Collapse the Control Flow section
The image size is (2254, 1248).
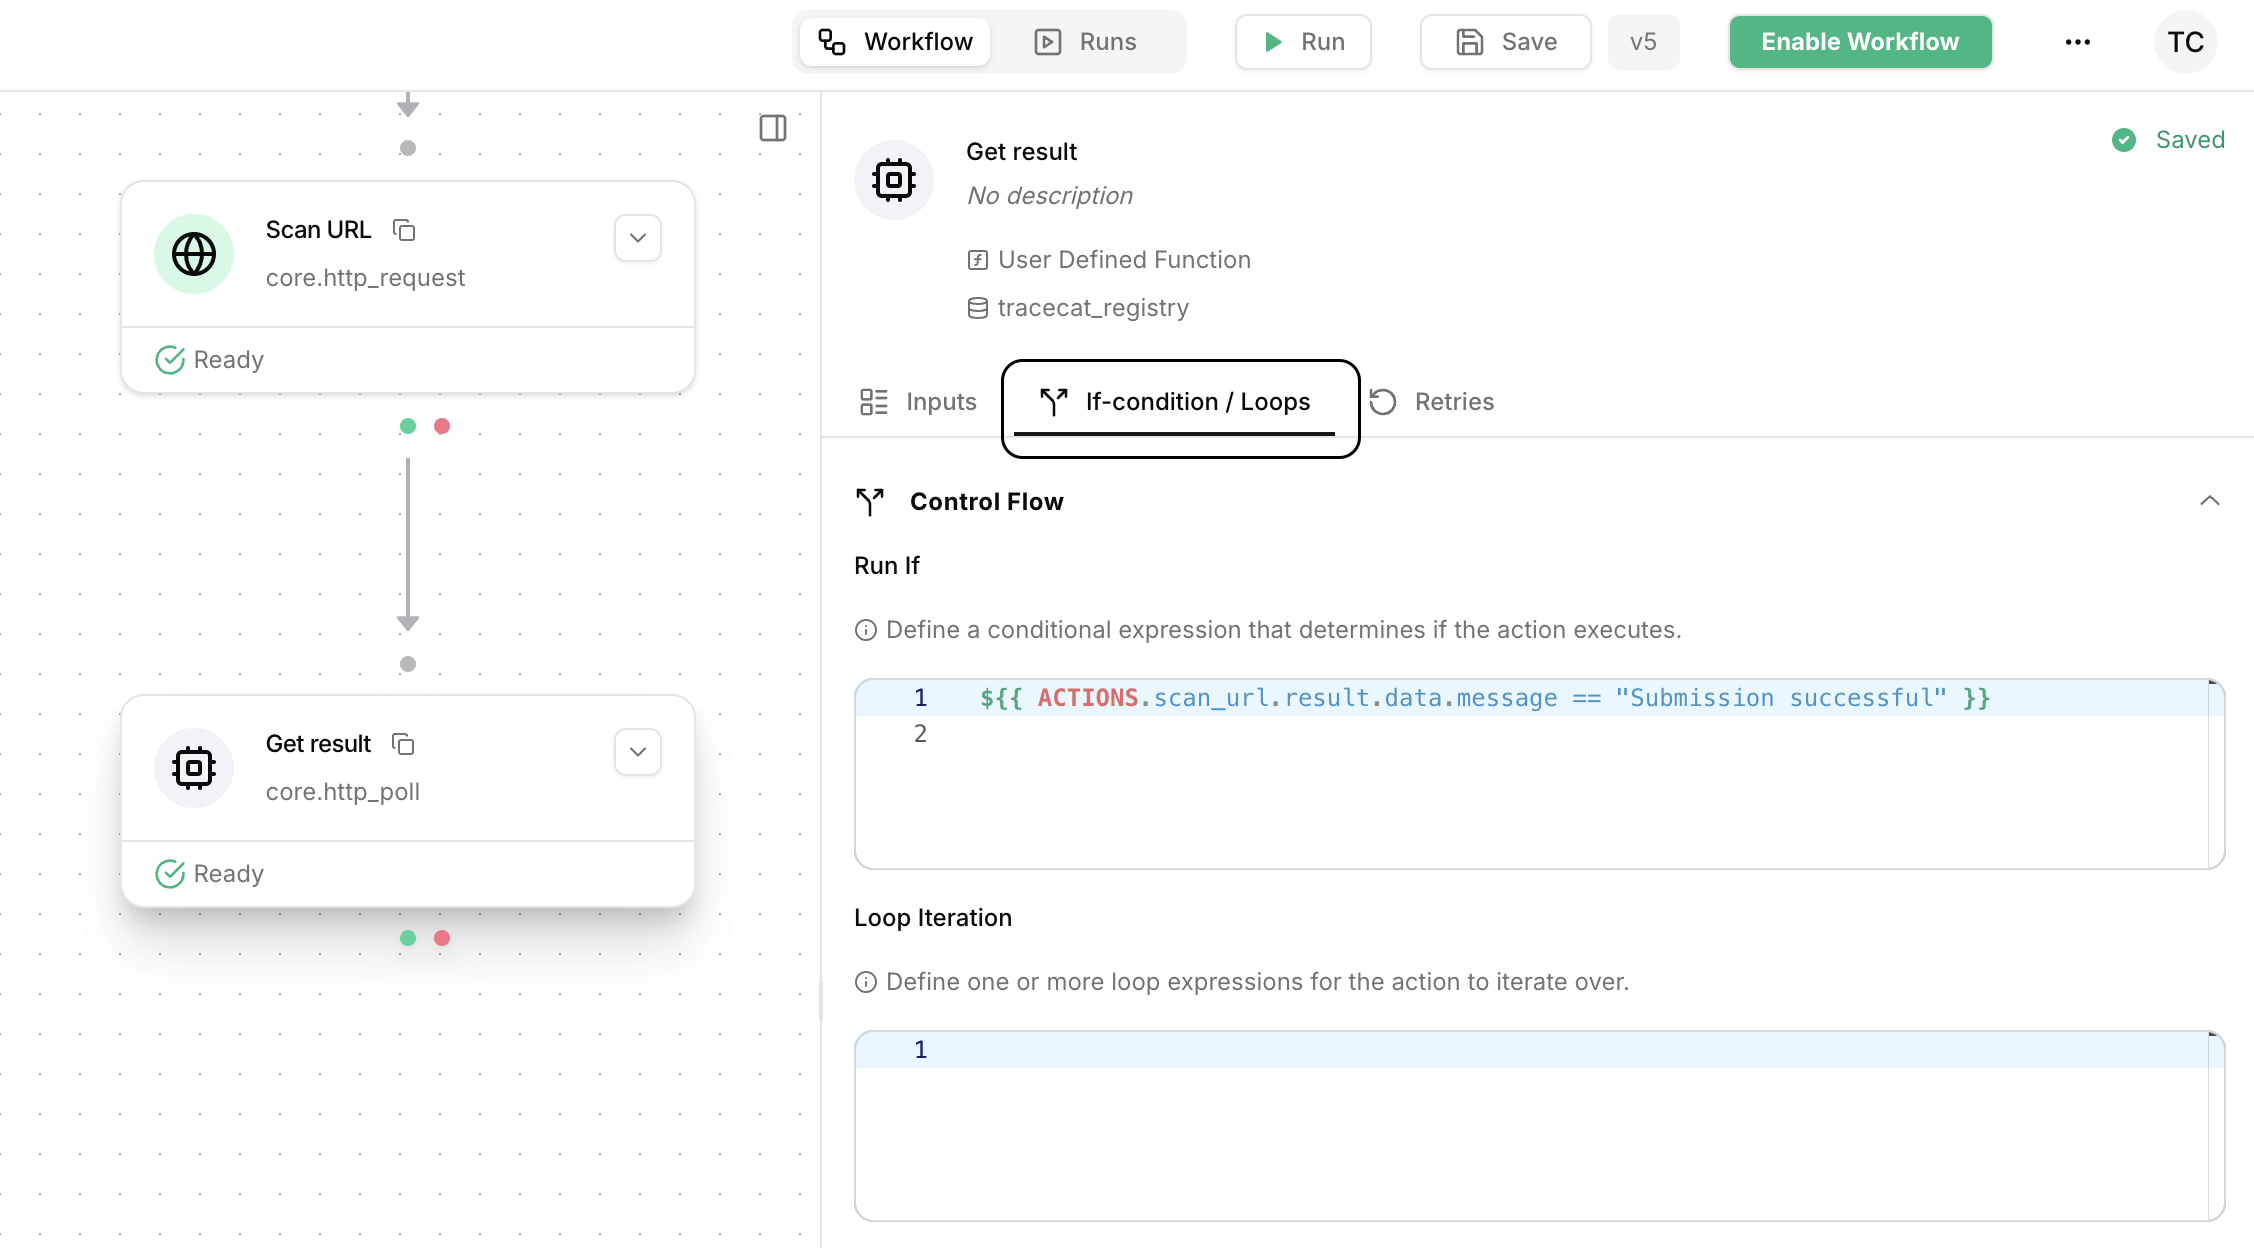click(2210, 501)
